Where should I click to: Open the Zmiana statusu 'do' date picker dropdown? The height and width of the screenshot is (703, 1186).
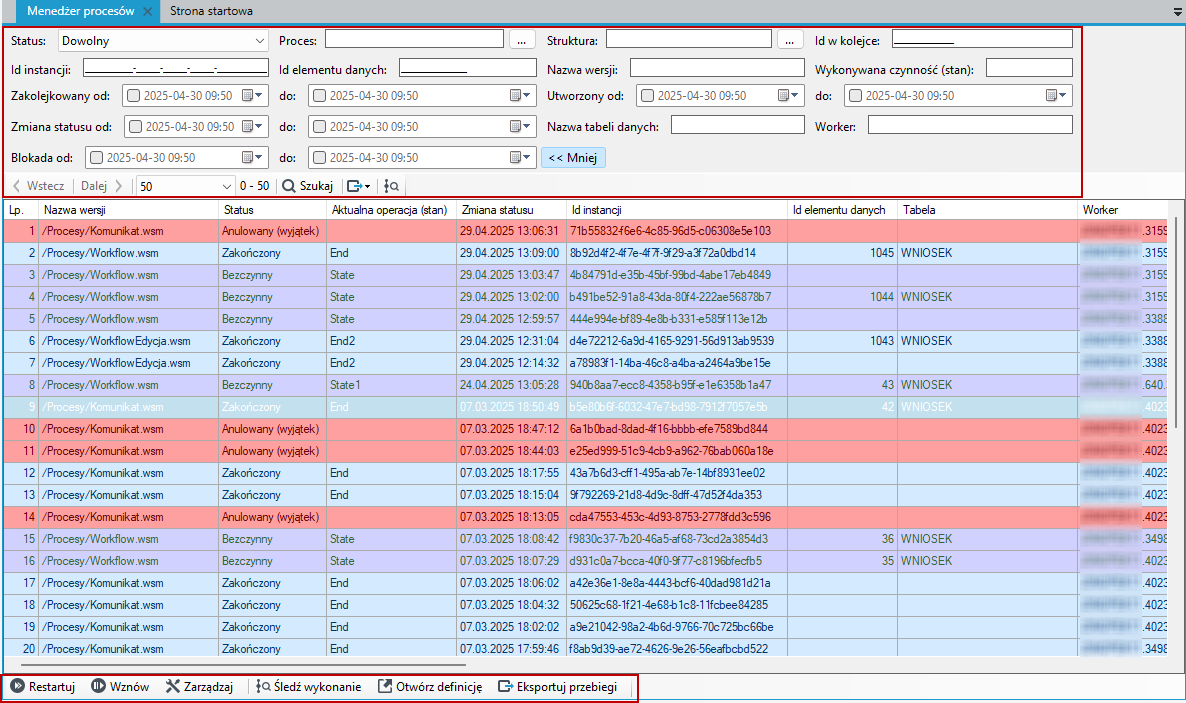[520, 126]
